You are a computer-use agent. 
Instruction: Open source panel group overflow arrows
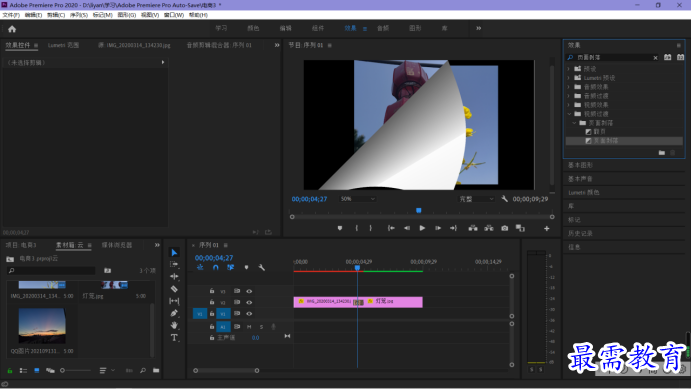[x=277, y=45]
